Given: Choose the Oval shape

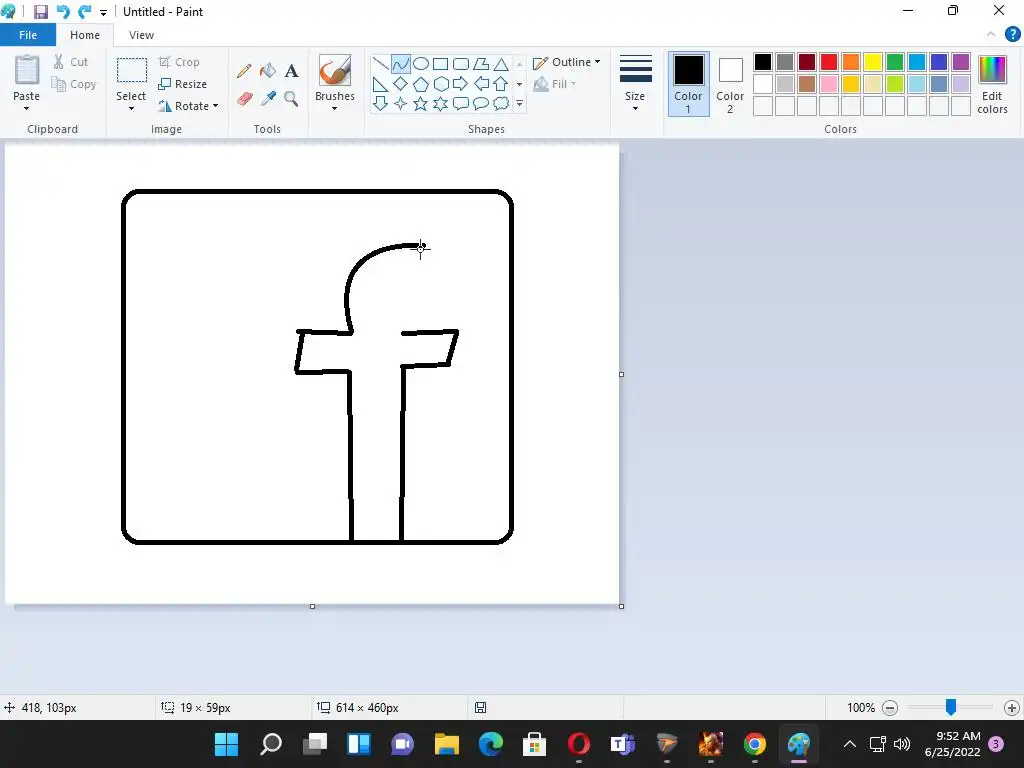Looking at the screenshot, I should [421, 63].
